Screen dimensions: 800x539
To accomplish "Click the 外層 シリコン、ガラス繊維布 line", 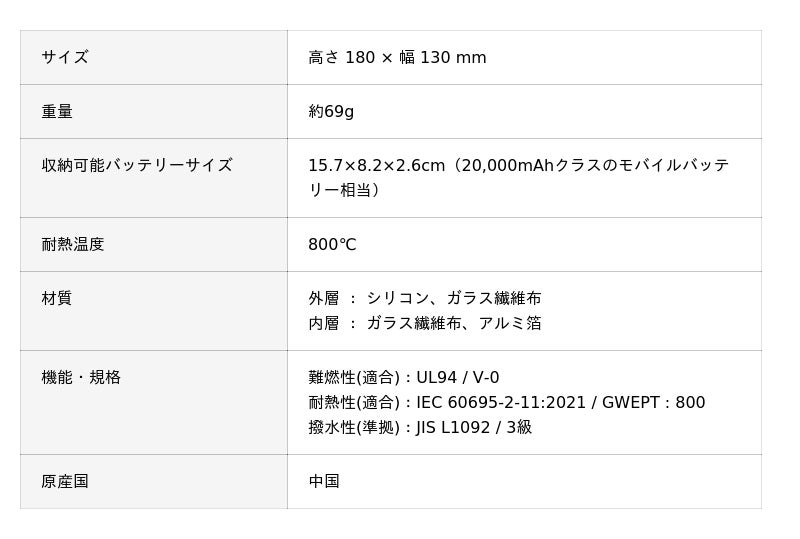I will (x=425, y=298).
